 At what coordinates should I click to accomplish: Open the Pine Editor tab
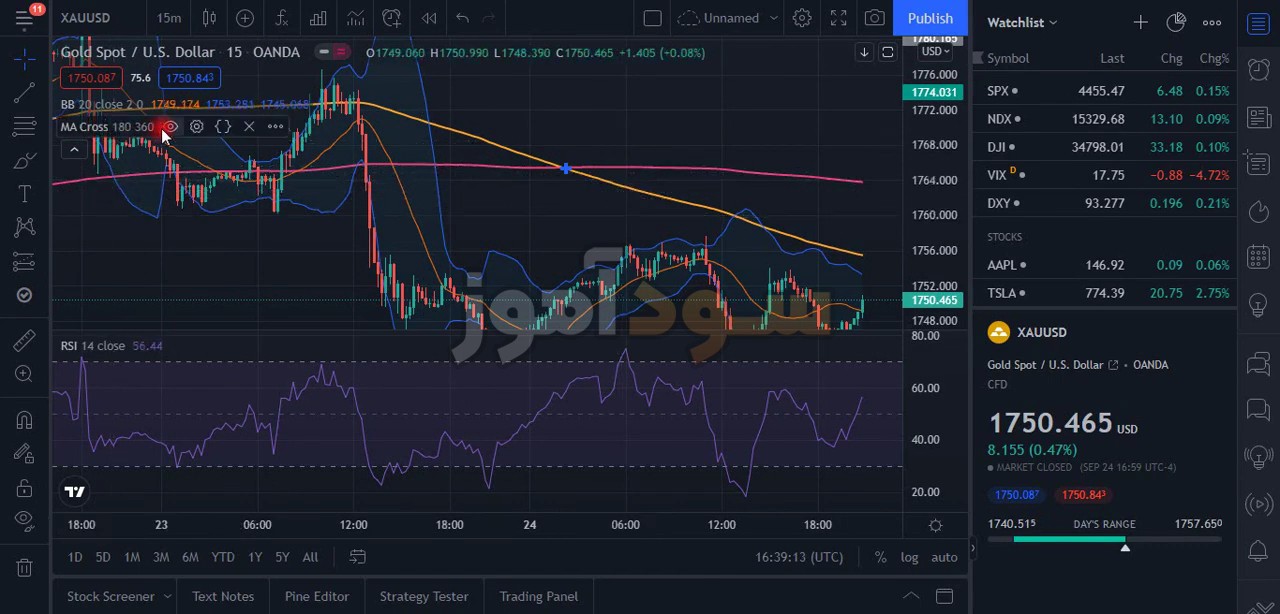click(317, 596)
